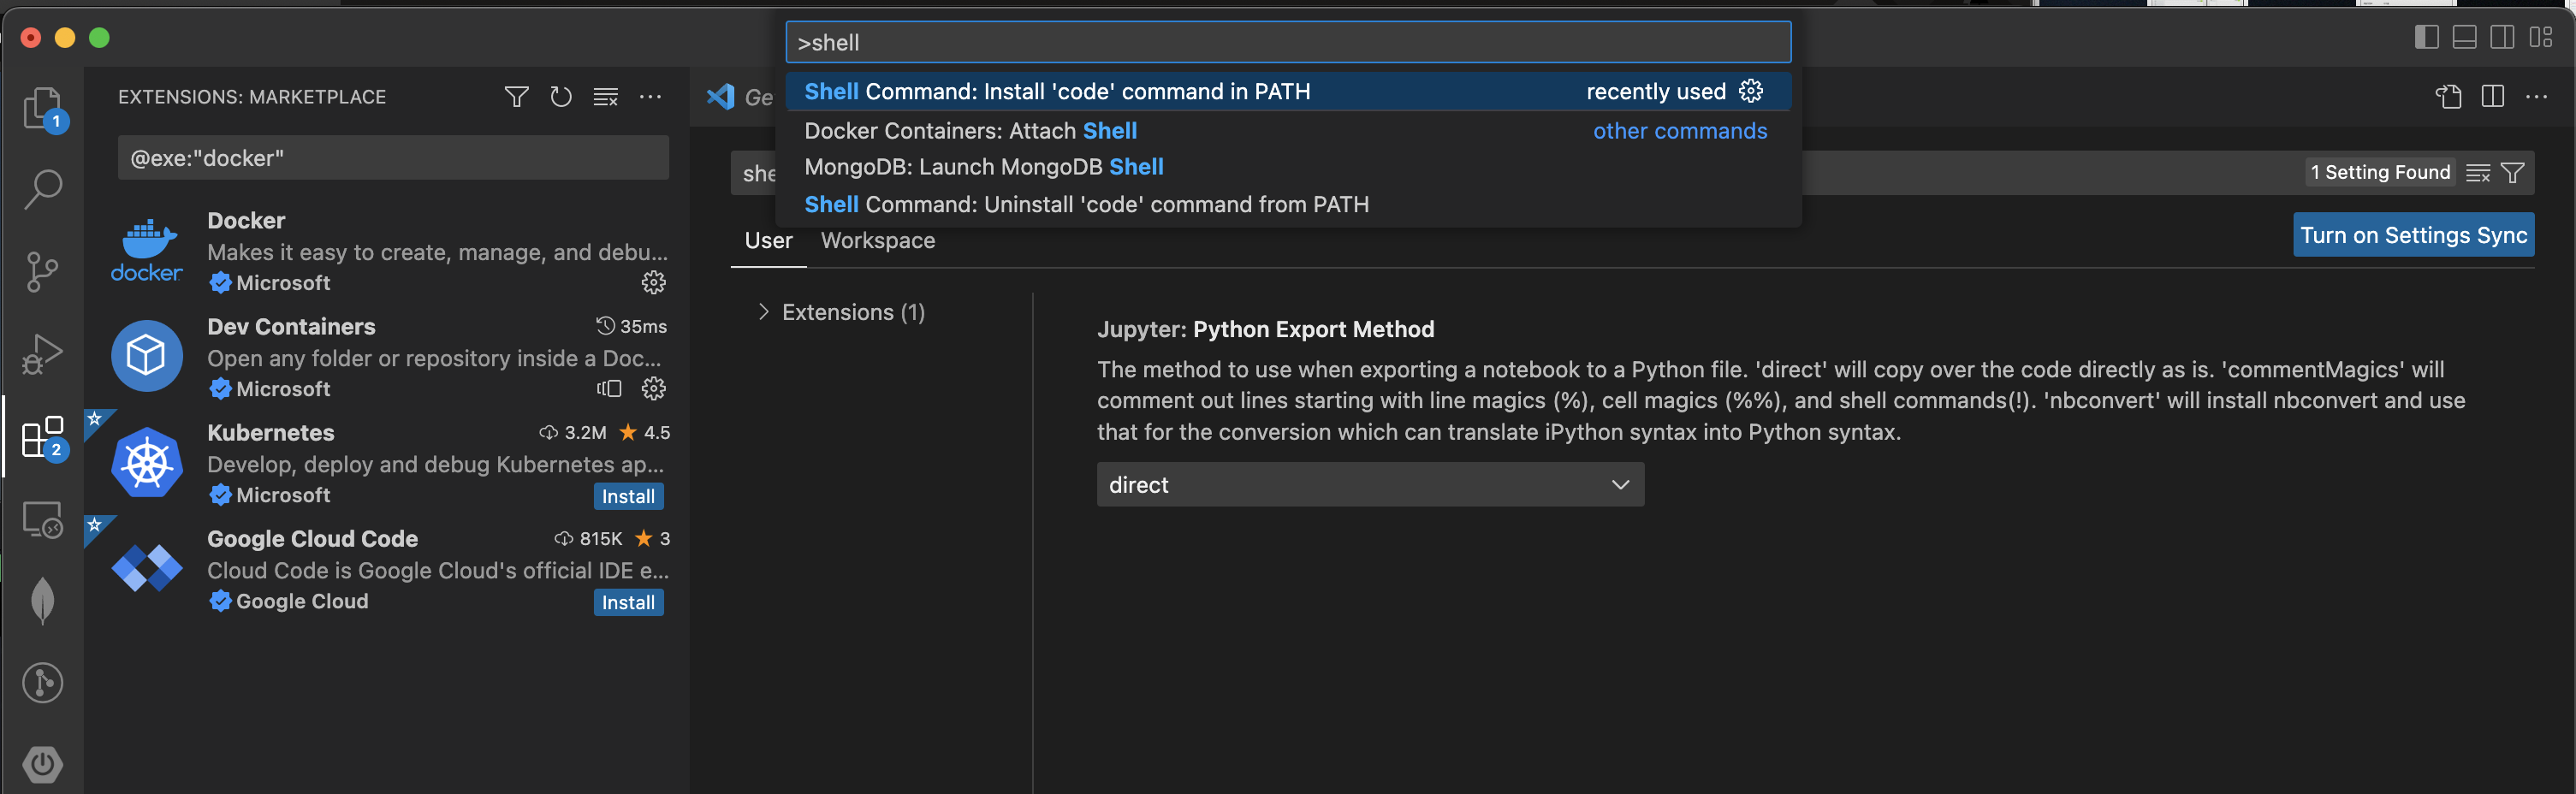Viewport: 2576px width, 794px height.
Task: Open the Search view icon
Action: pyautogui.click(x=42, y=187)
